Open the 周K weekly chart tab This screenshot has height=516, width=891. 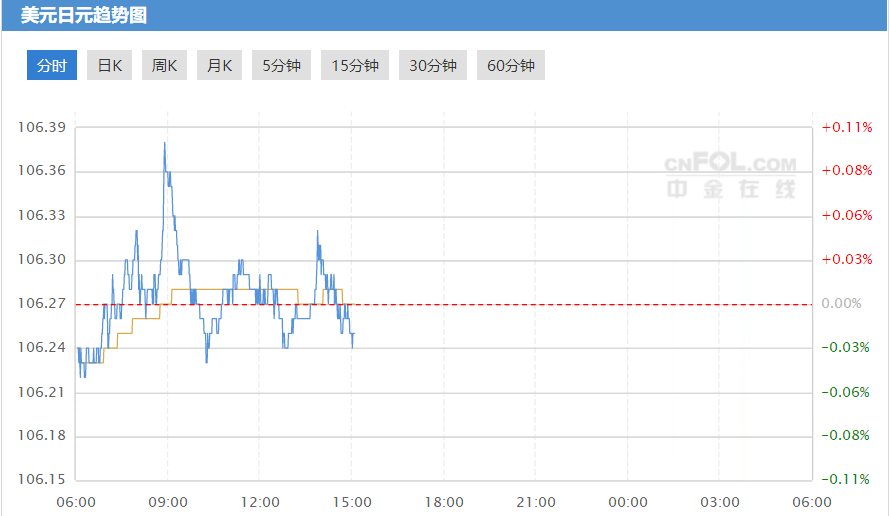click(x=164, y=65)
